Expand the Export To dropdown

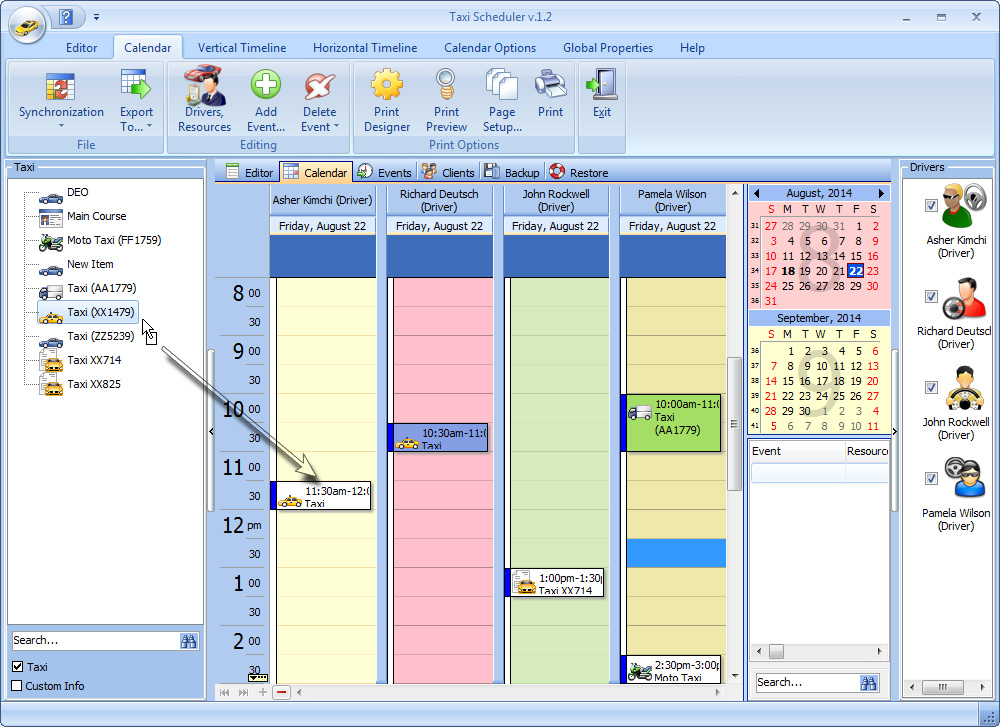[149, 127]
